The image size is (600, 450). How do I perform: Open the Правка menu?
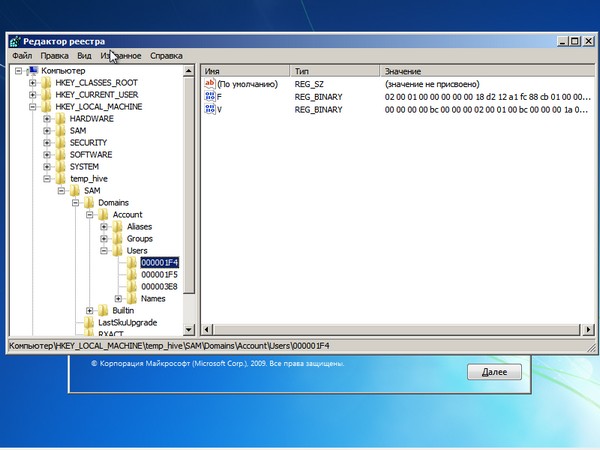coord(55,56)
